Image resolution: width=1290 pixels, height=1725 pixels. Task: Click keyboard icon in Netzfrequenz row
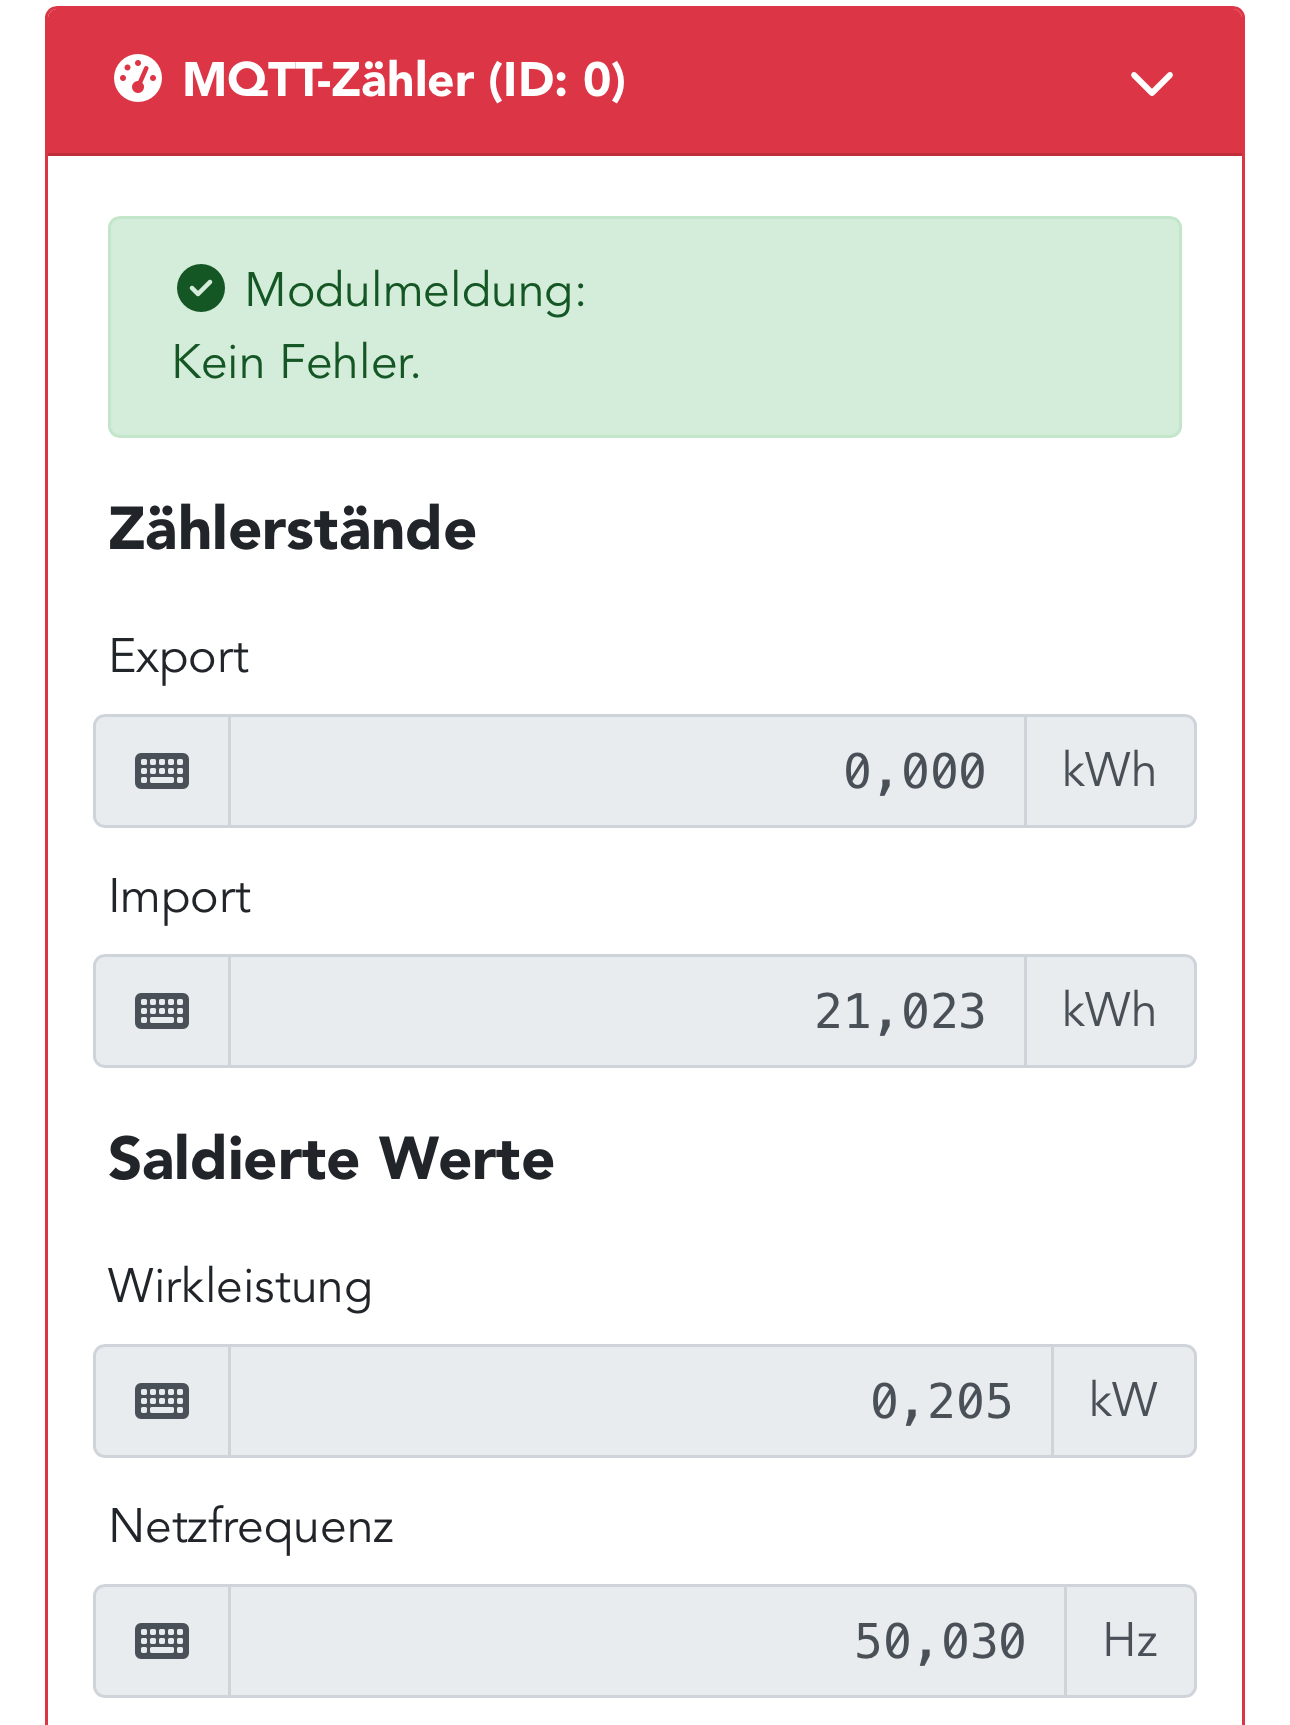(x=162, y=1641)
